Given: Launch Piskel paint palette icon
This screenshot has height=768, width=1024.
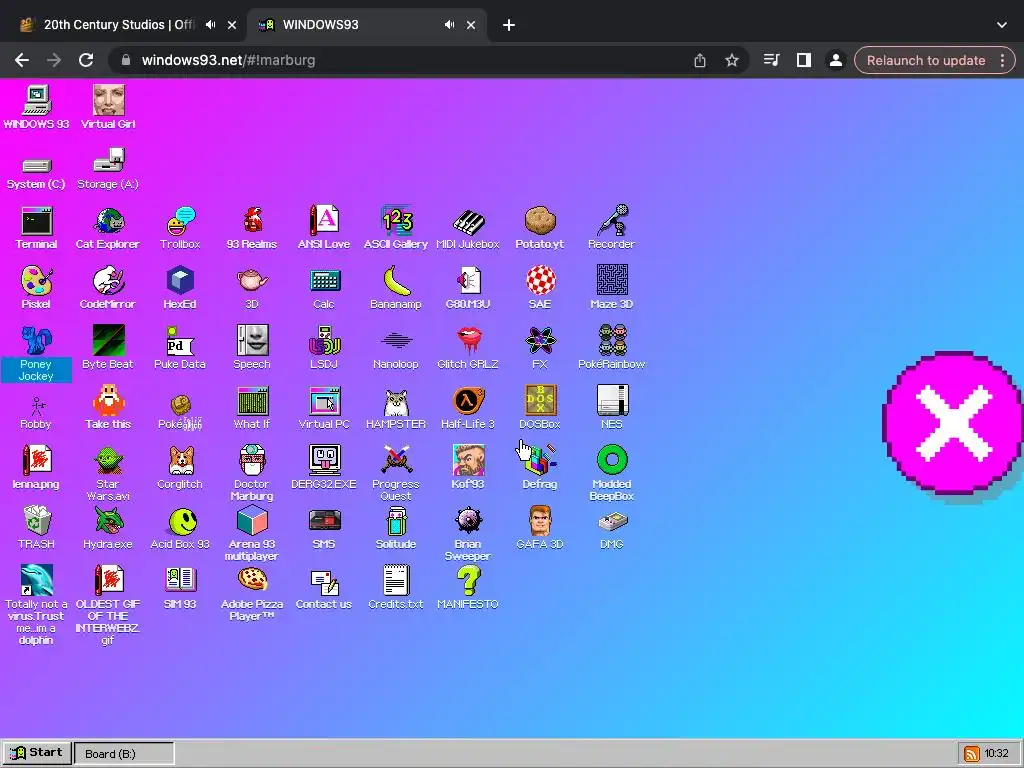Looking at the screenshot, I should (x=37, y=288).
